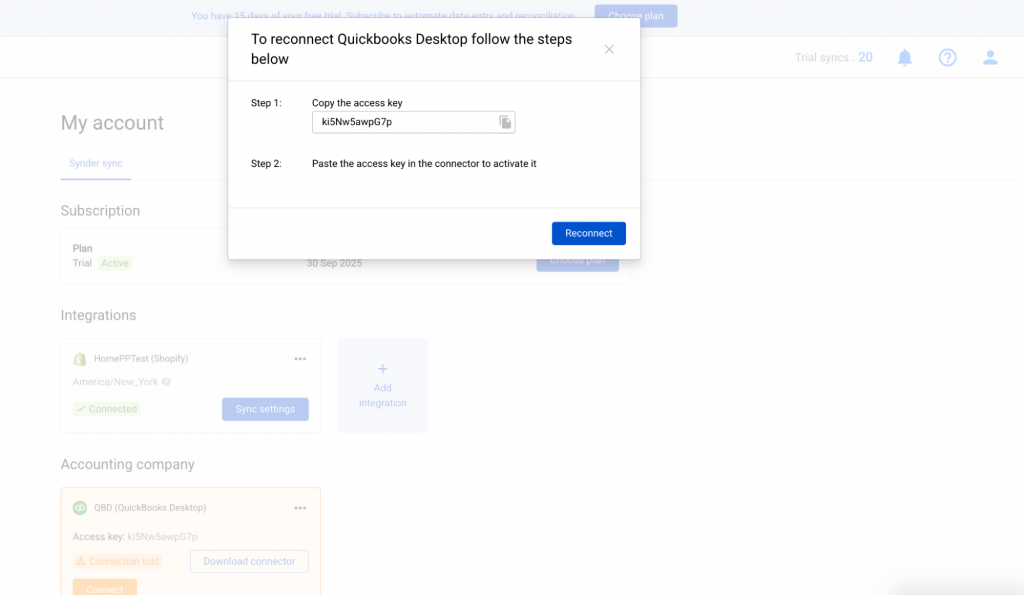This screenshot has height=595, width=1024.
Task: Switch to the Synder sync tab
Action: (x=95, y=163)
